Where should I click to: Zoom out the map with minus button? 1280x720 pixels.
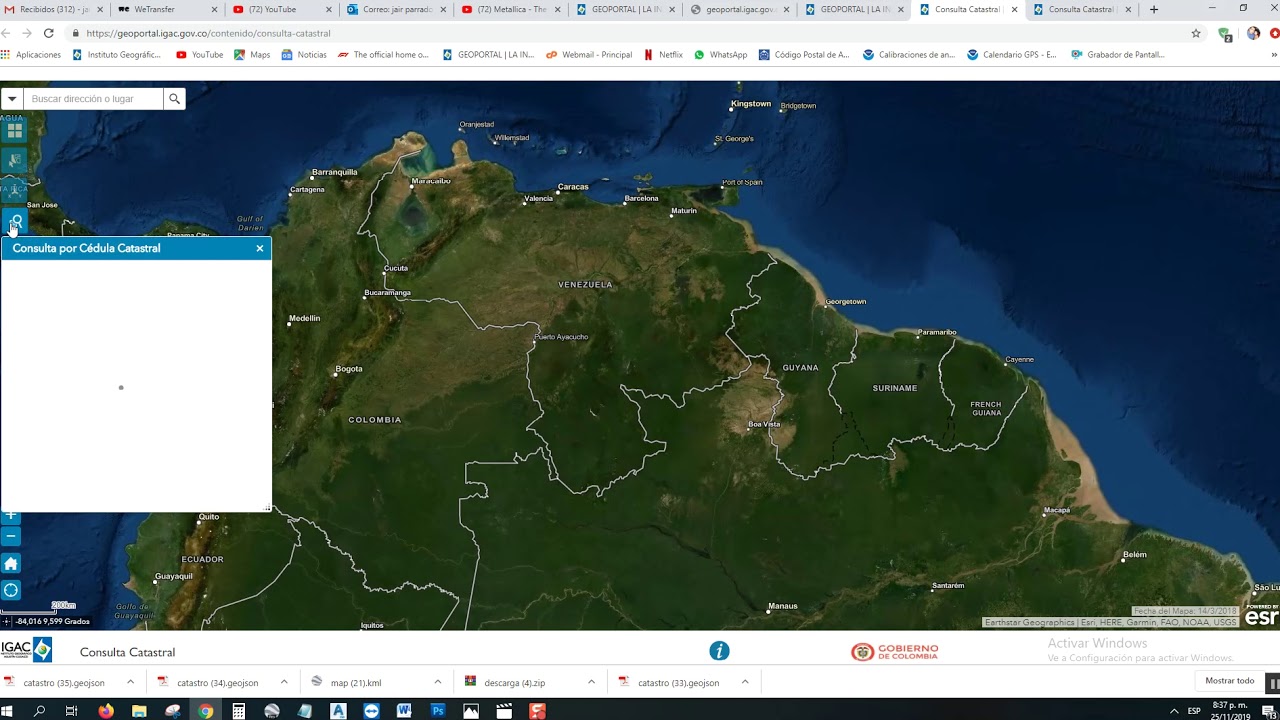point(11,537)
